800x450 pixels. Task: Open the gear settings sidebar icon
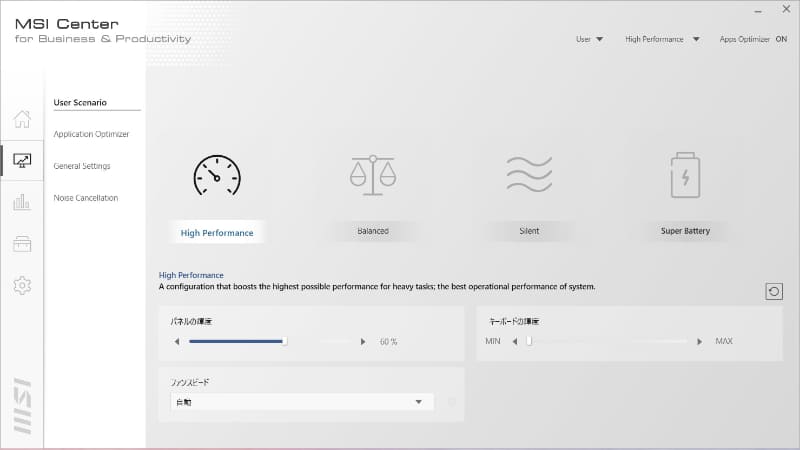(22, 285)
